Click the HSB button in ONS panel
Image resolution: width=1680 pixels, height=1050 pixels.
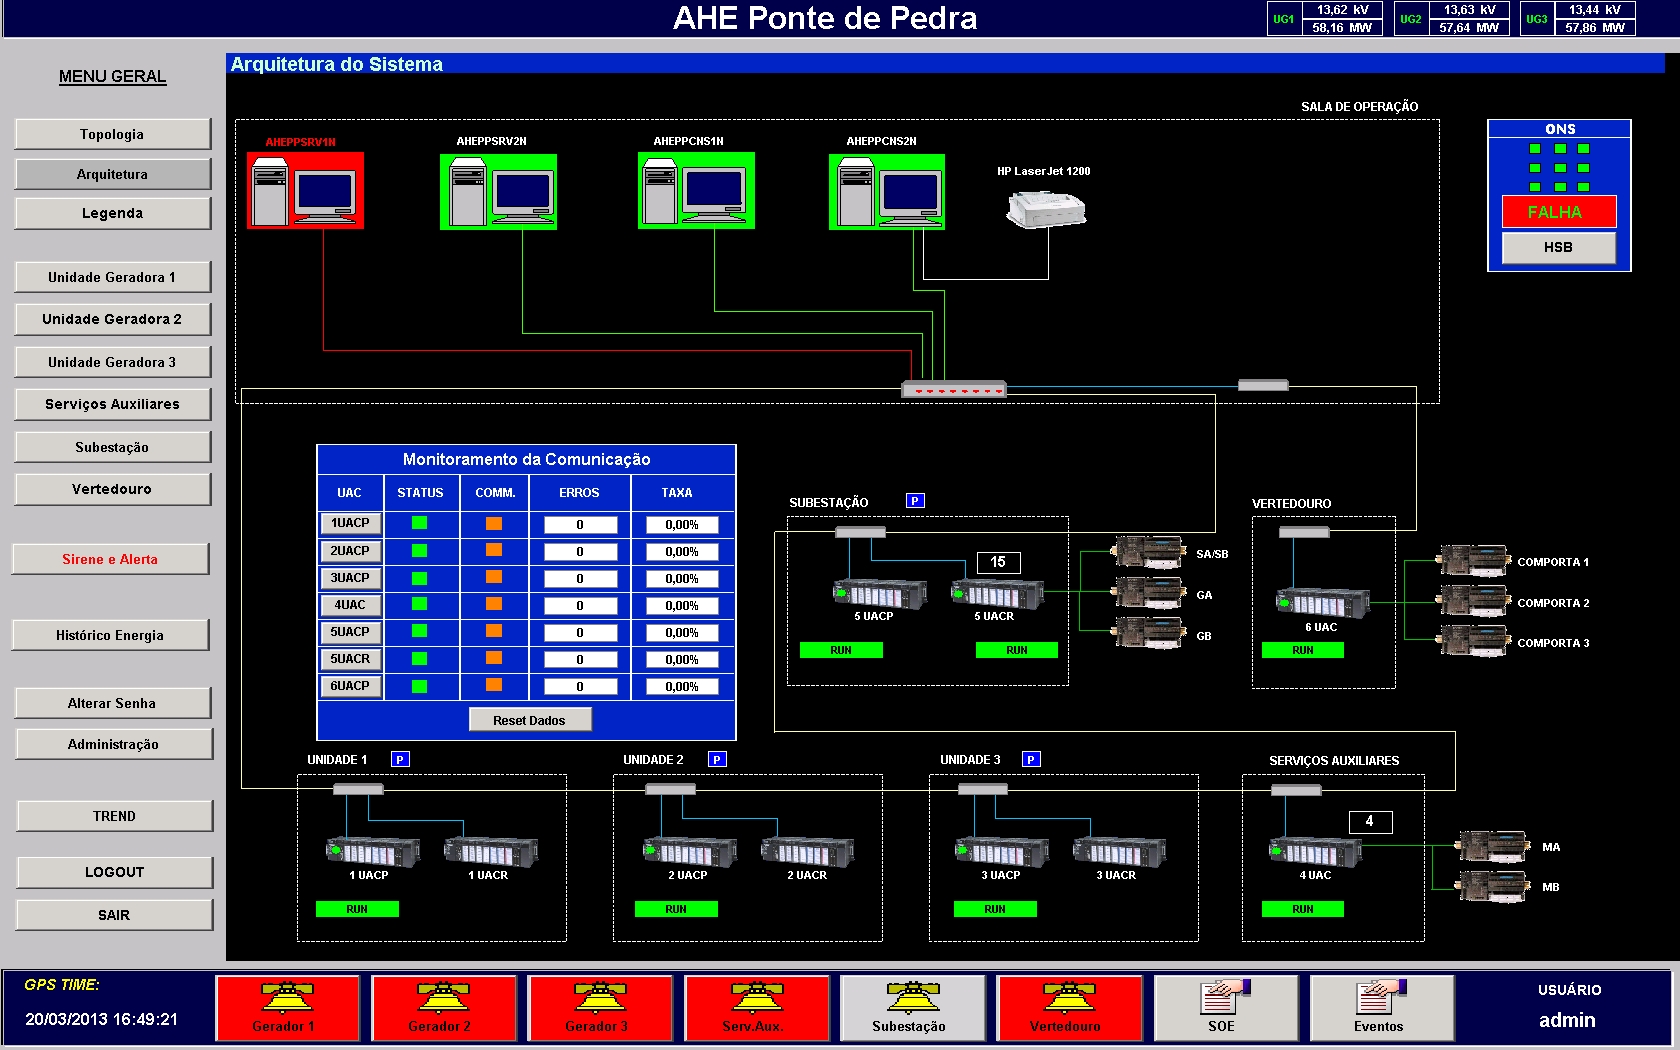click(1558, 247)
